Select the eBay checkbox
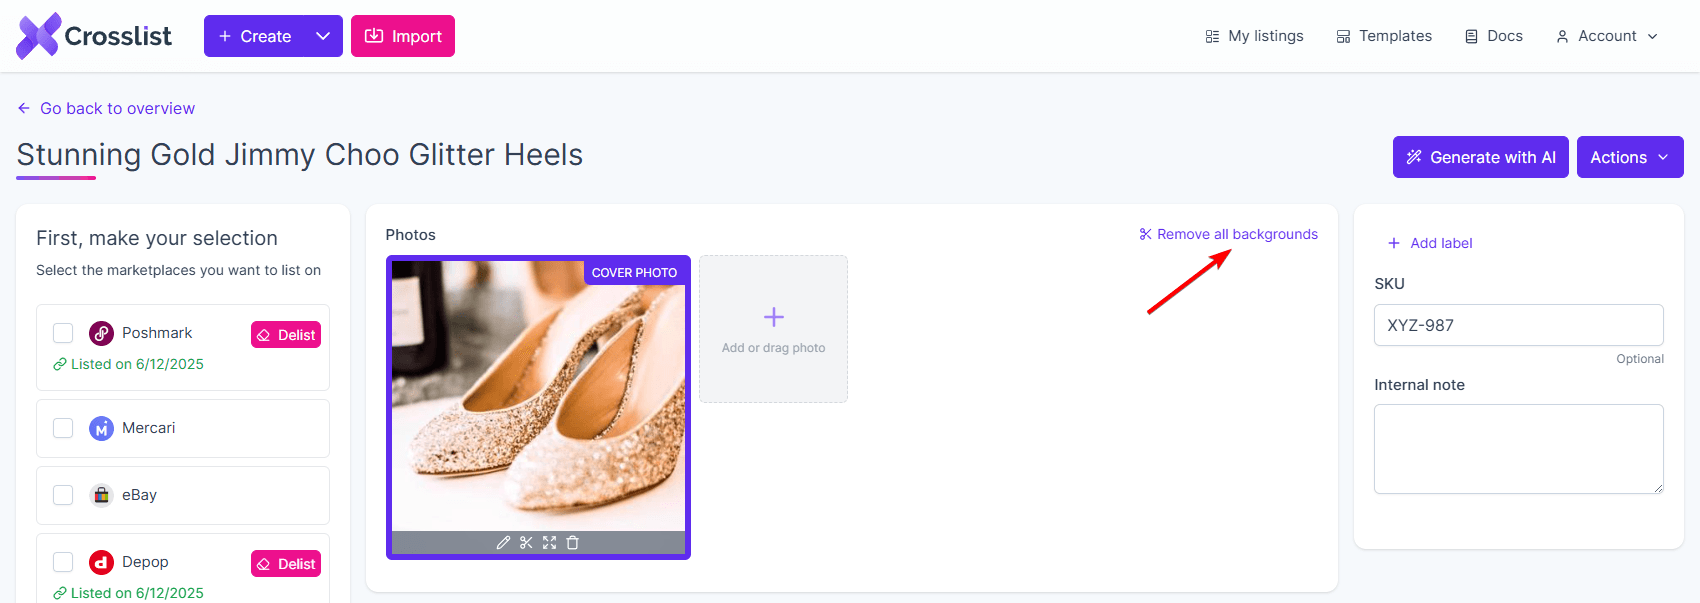This screenshot has width=1700, height=603. (x=63, y=495)
